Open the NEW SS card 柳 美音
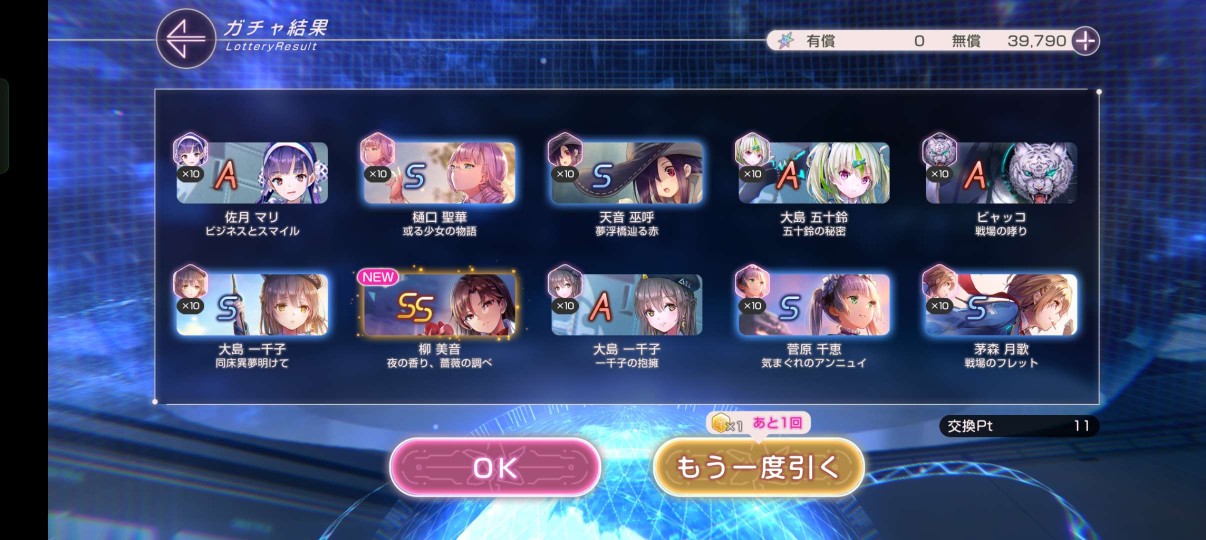 [440, 304]
